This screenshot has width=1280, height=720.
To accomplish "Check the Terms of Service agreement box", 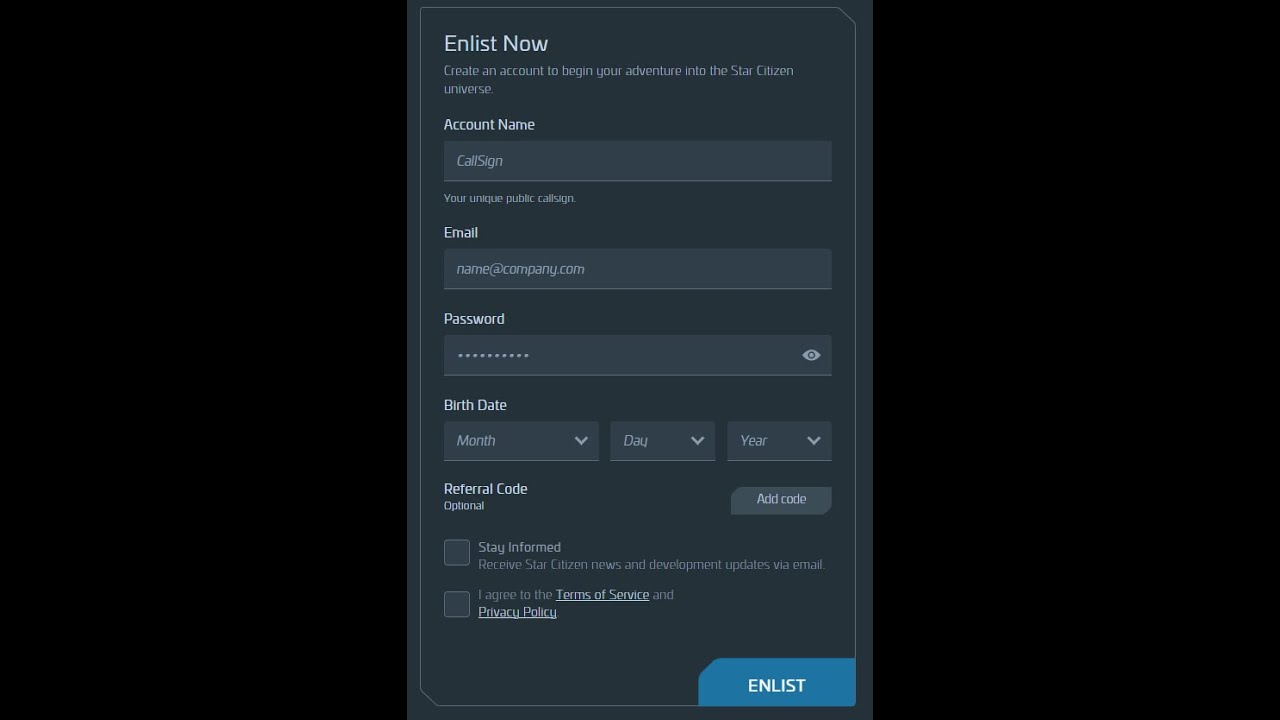I will click(x=457, y=604).
